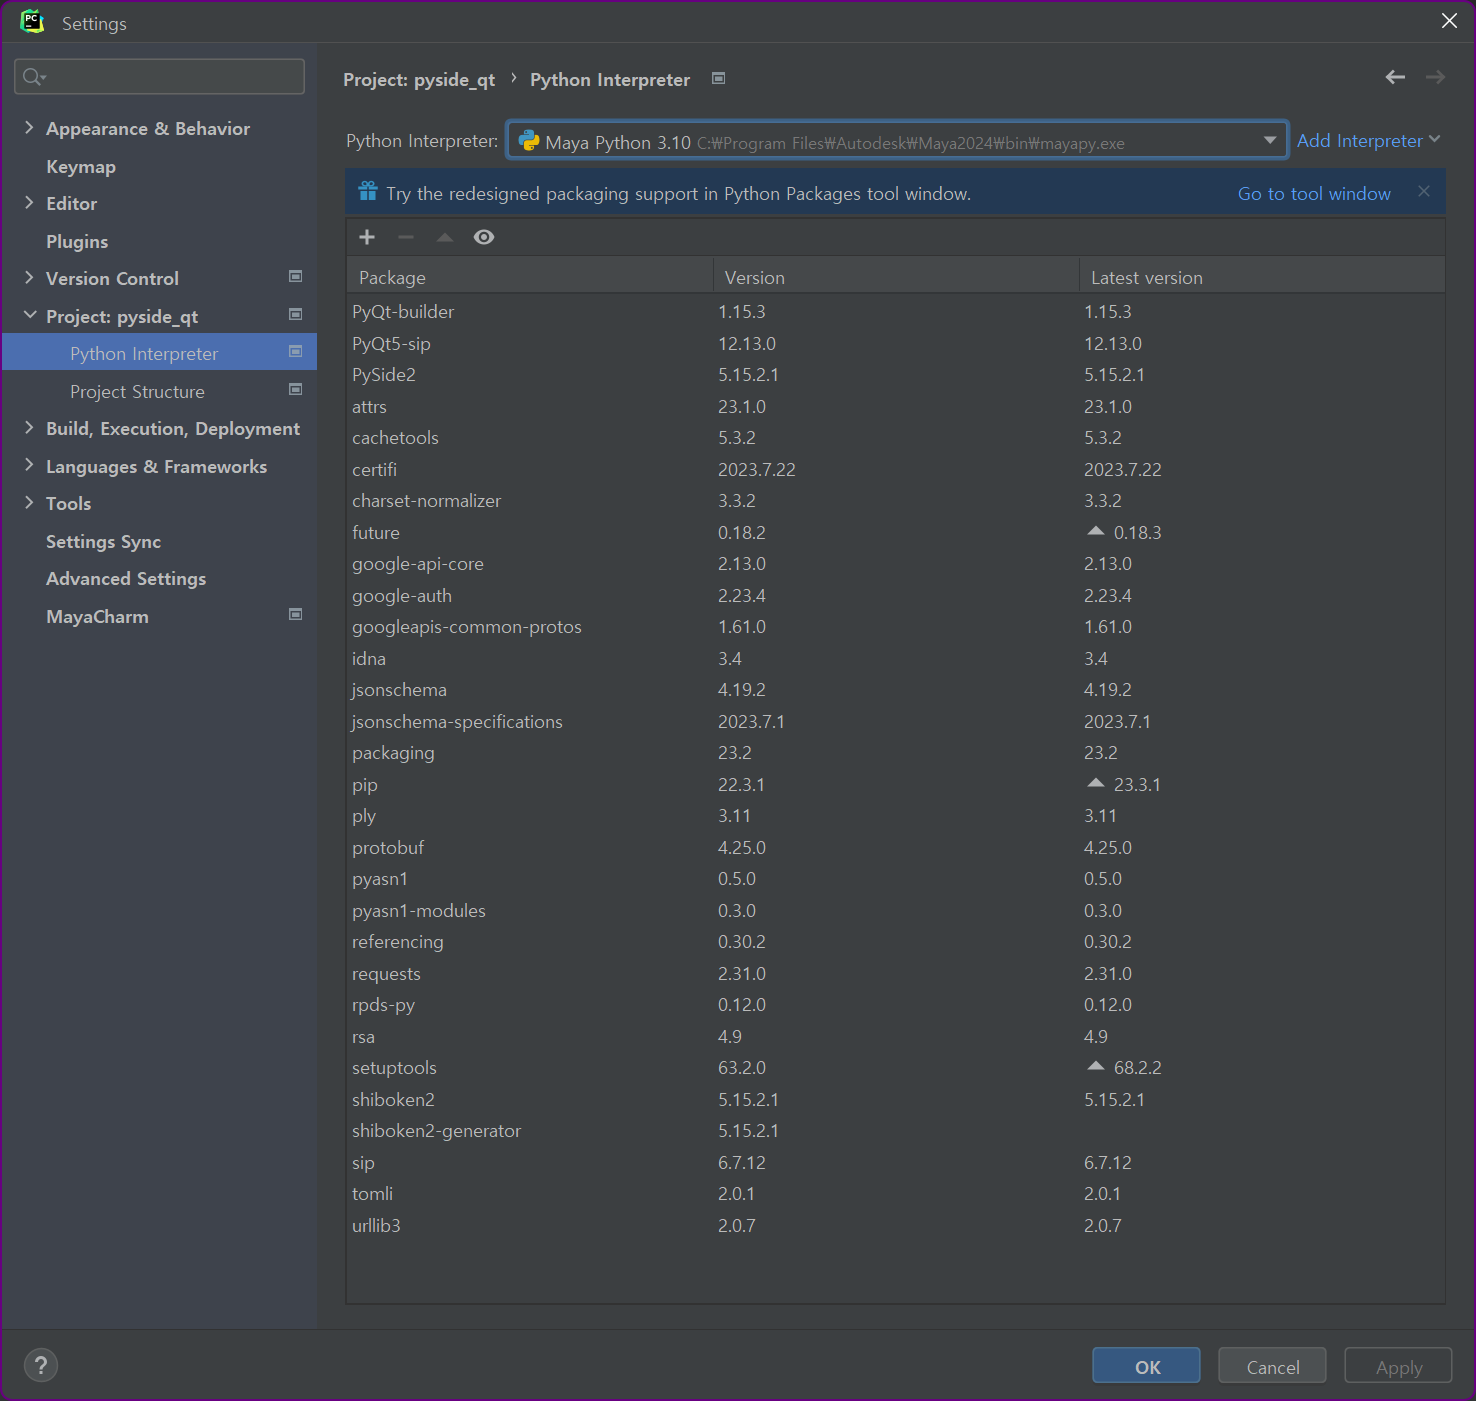Dismiss the packaging support banner
Viewport: 1476px width, 1401px height.
[x=1424, y=191]
